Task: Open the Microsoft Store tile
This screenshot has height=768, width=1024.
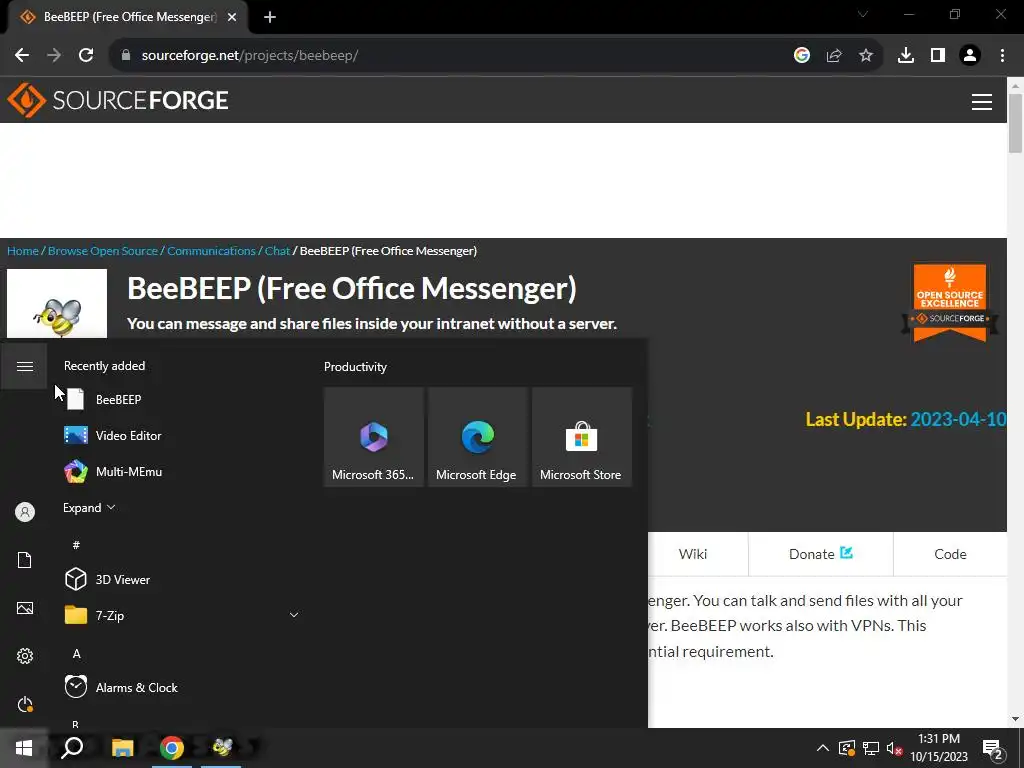Action: tap(581, 436)
